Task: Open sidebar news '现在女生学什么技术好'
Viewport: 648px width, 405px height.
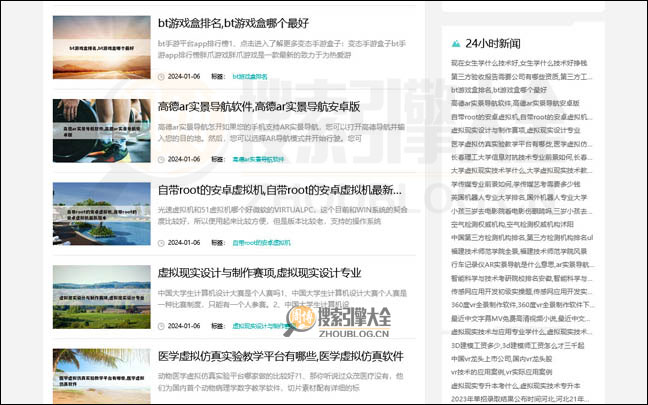Action: click(519, 63)
